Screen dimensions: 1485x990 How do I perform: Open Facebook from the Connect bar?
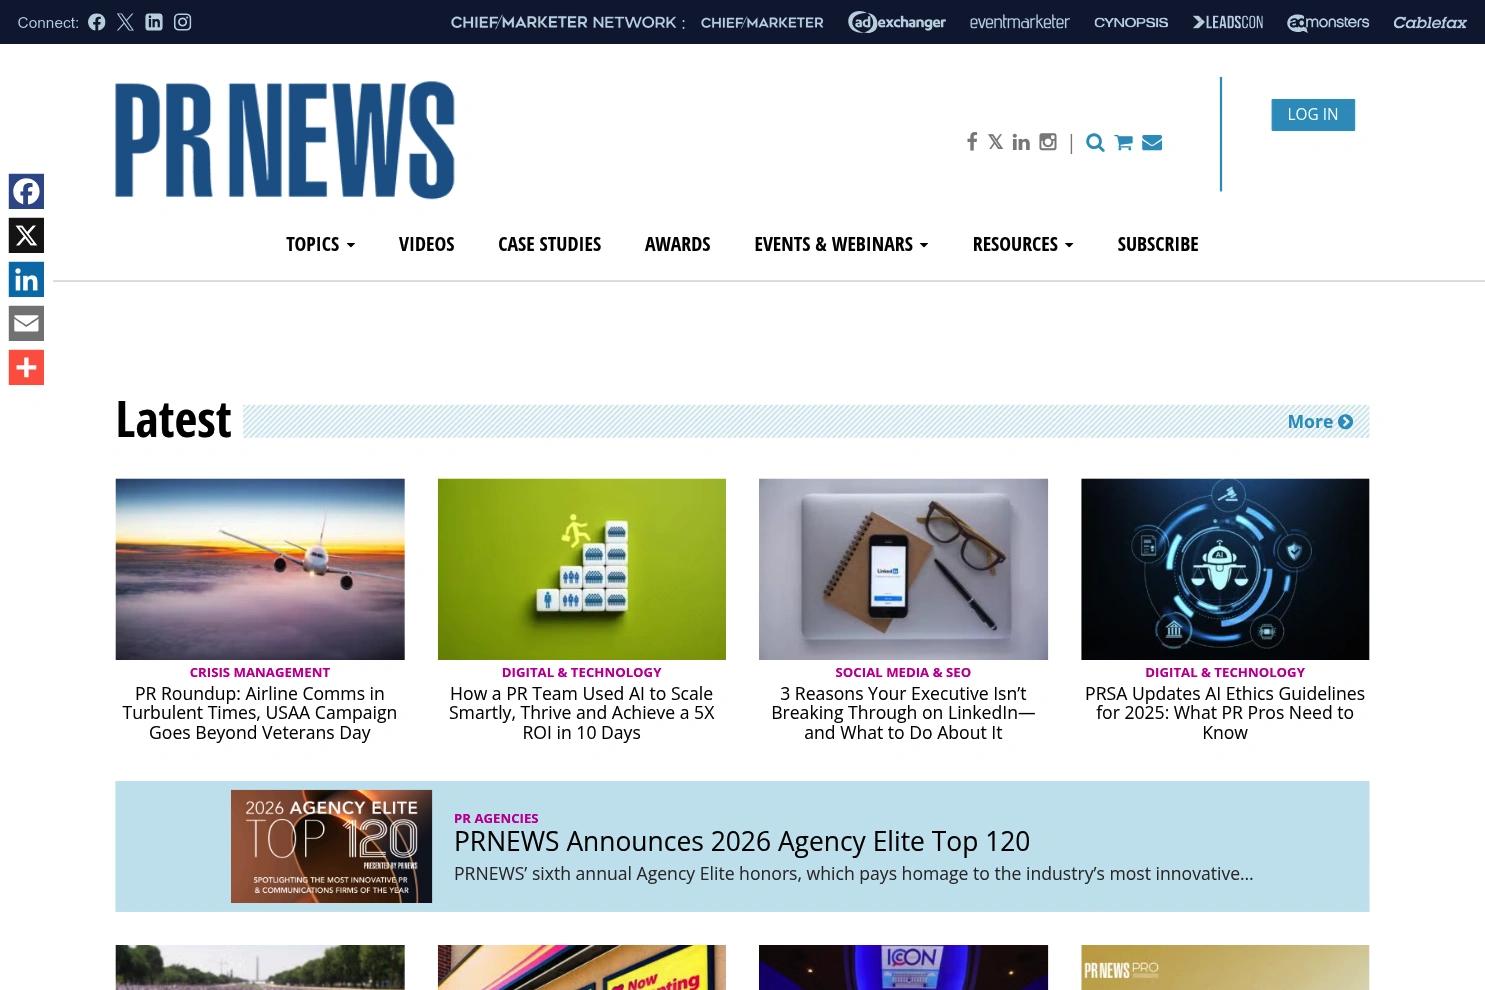click(96, 22)
